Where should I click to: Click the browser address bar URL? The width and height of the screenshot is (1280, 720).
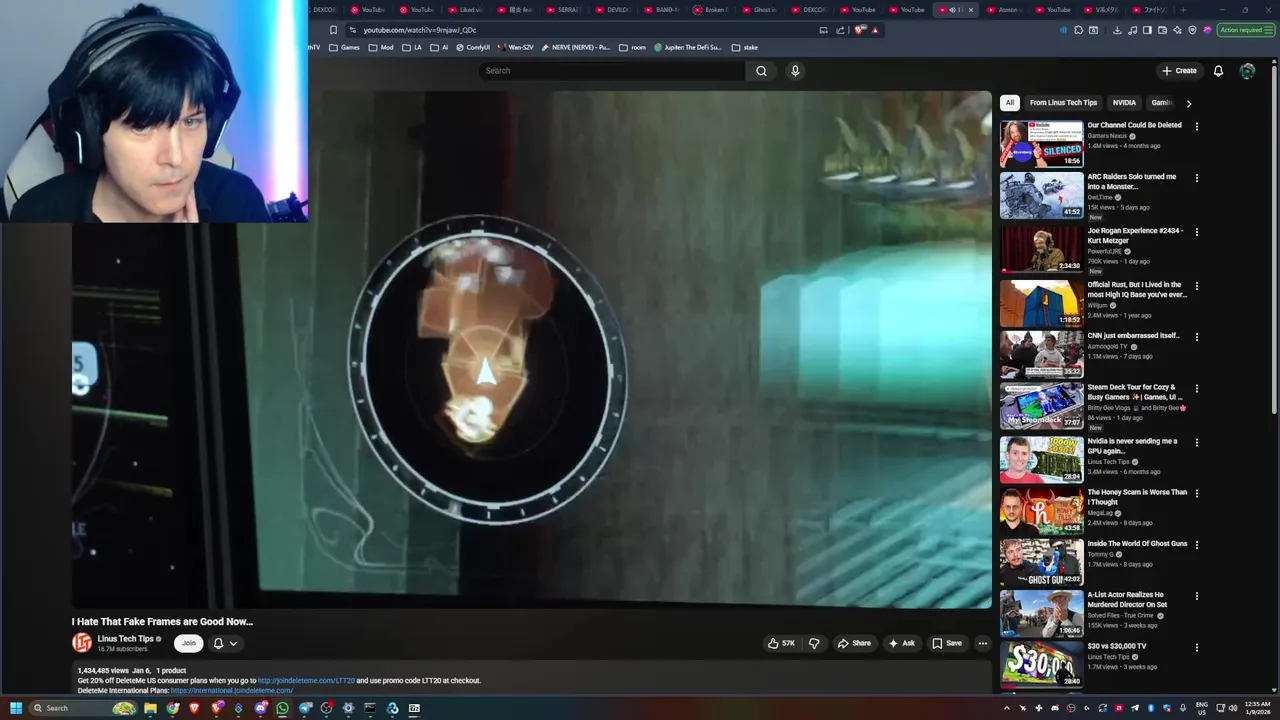(x=420, y=30)
